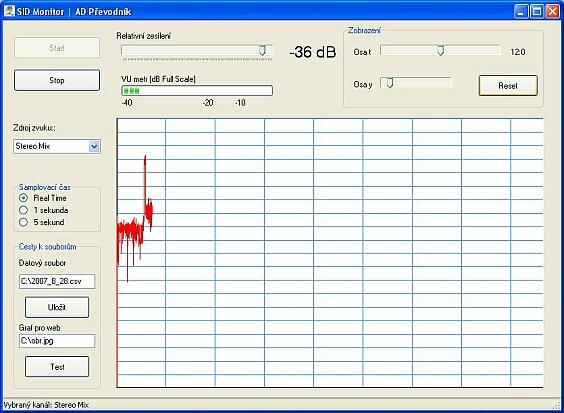564x413 pixels.
Task: Click the Osa y slider handle
Action: tap(389, 83)
